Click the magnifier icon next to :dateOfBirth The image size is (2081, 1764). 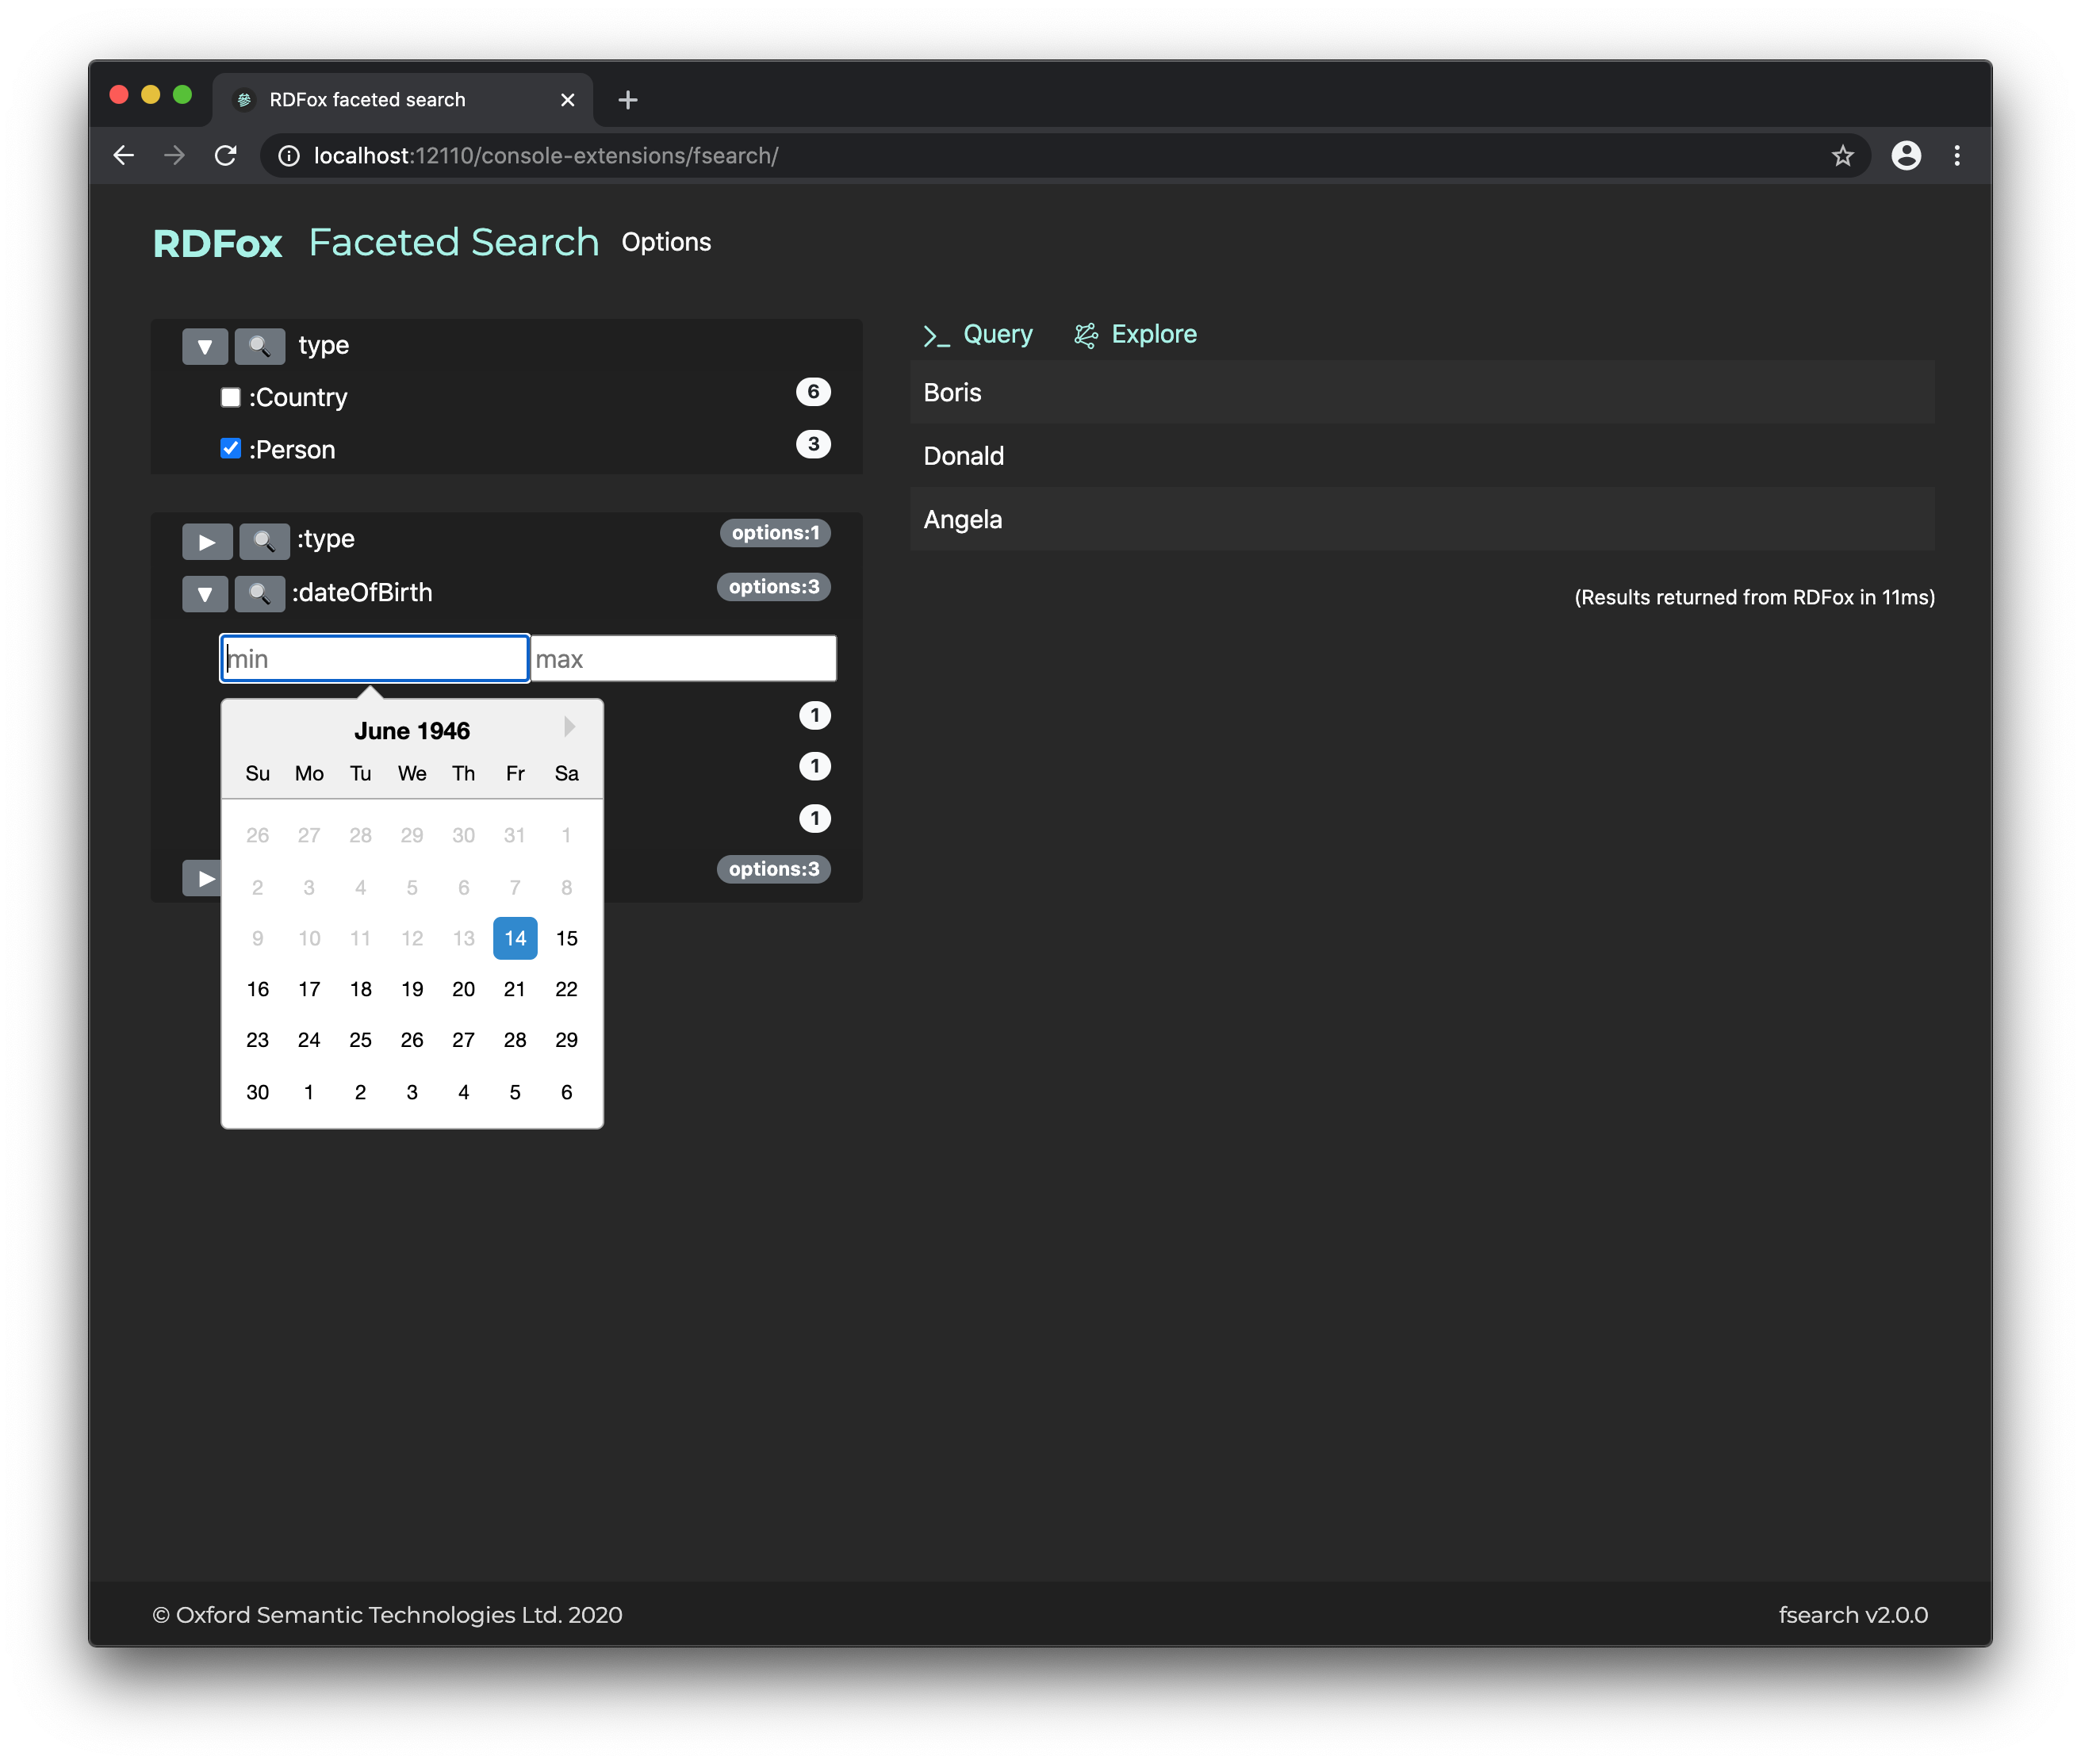(259, 593)
